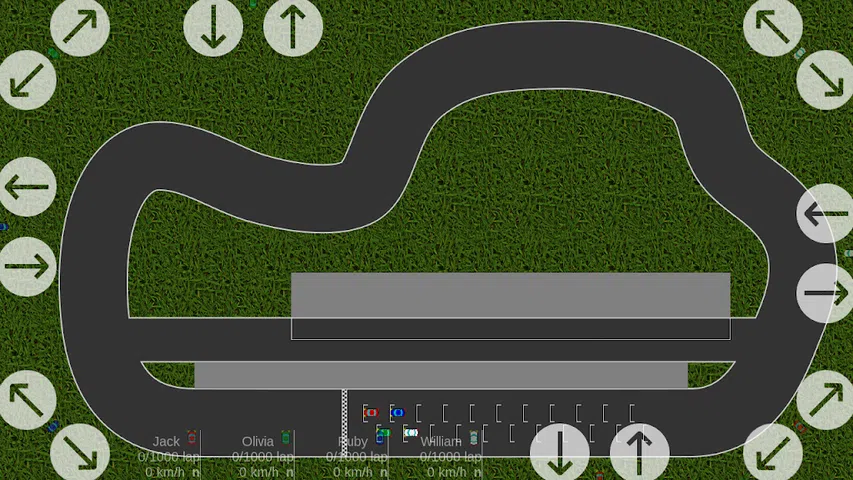Tap the up arrow at the top center
853x480 pixels.
[x=293, y=27]
